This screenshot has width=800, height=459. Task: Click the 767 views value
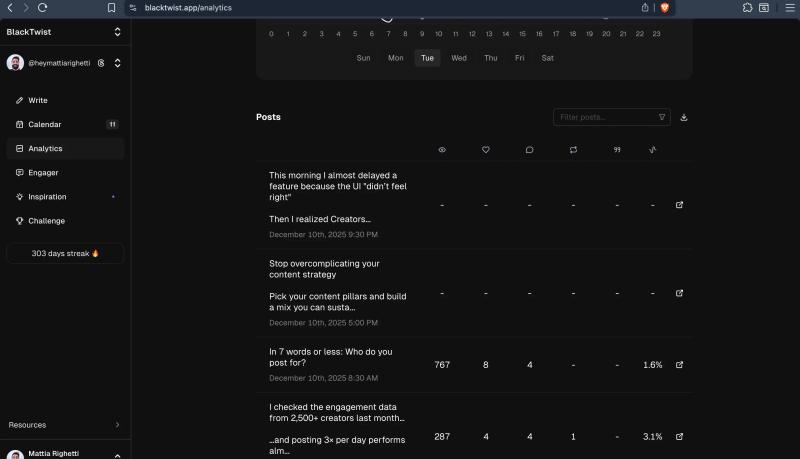point(442,365)
